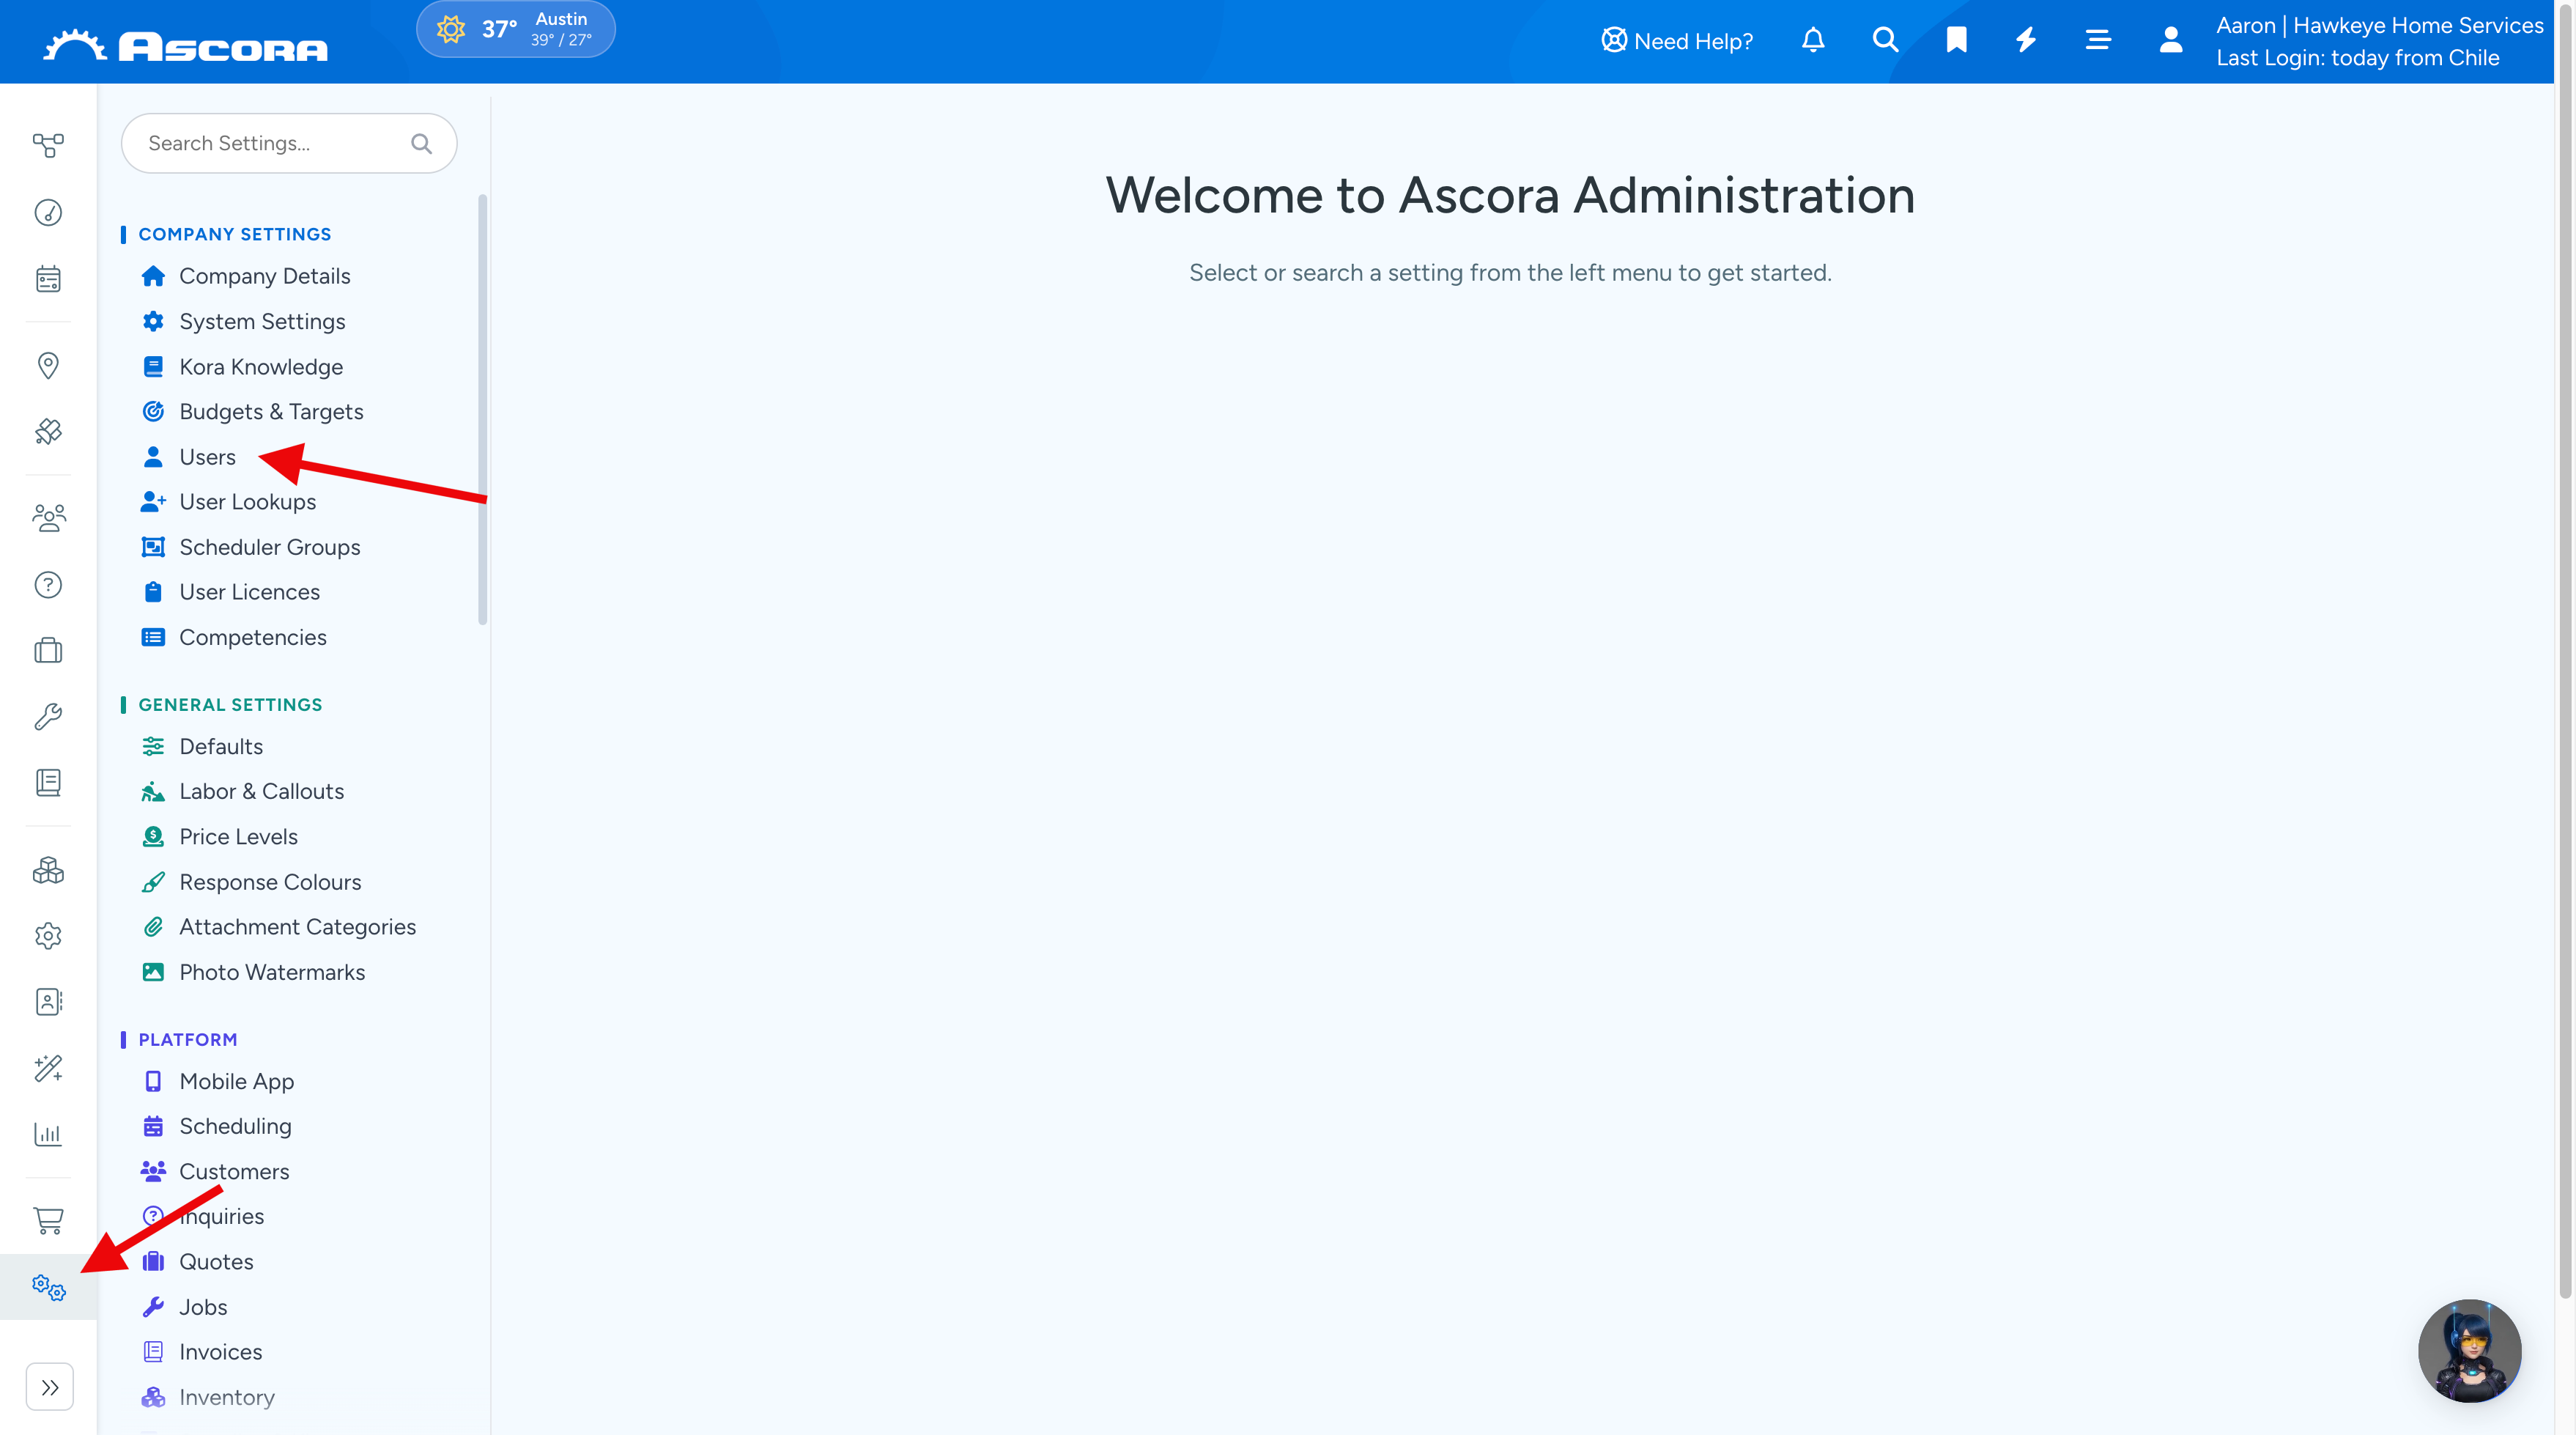Open System Settings
Image resolution: width=2576 pixels, height=1435 pixels.
[x=243, y=321]
